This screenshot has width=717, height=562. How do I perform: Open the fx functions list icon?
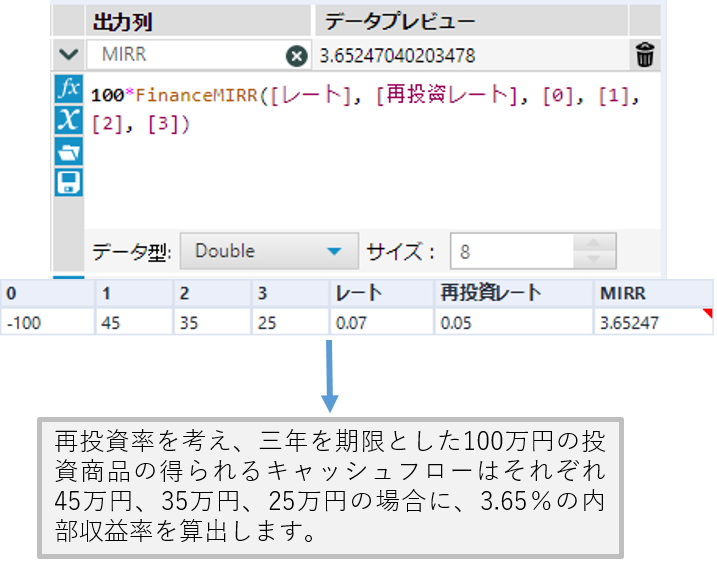68,88
